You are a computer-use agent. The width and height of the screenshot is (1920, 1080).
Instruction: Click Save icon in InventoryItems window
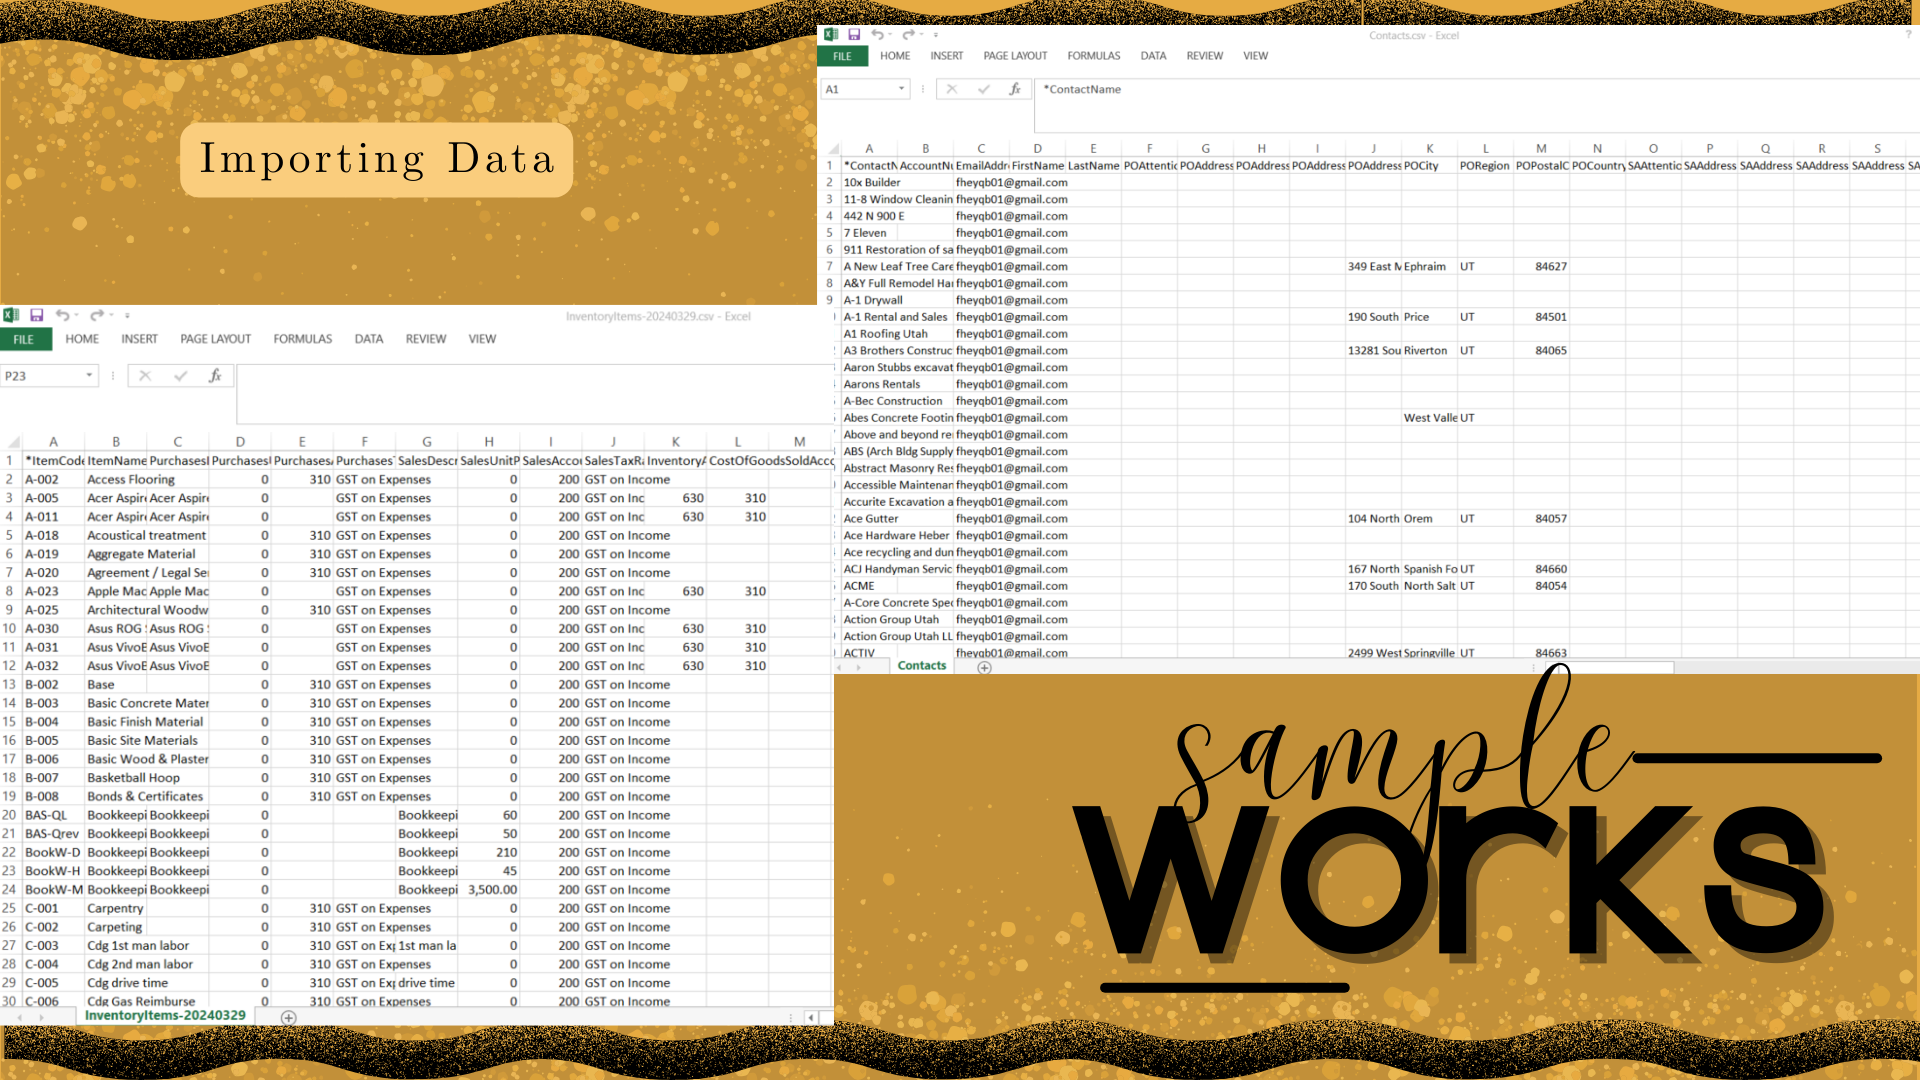(x=36, y=316)
